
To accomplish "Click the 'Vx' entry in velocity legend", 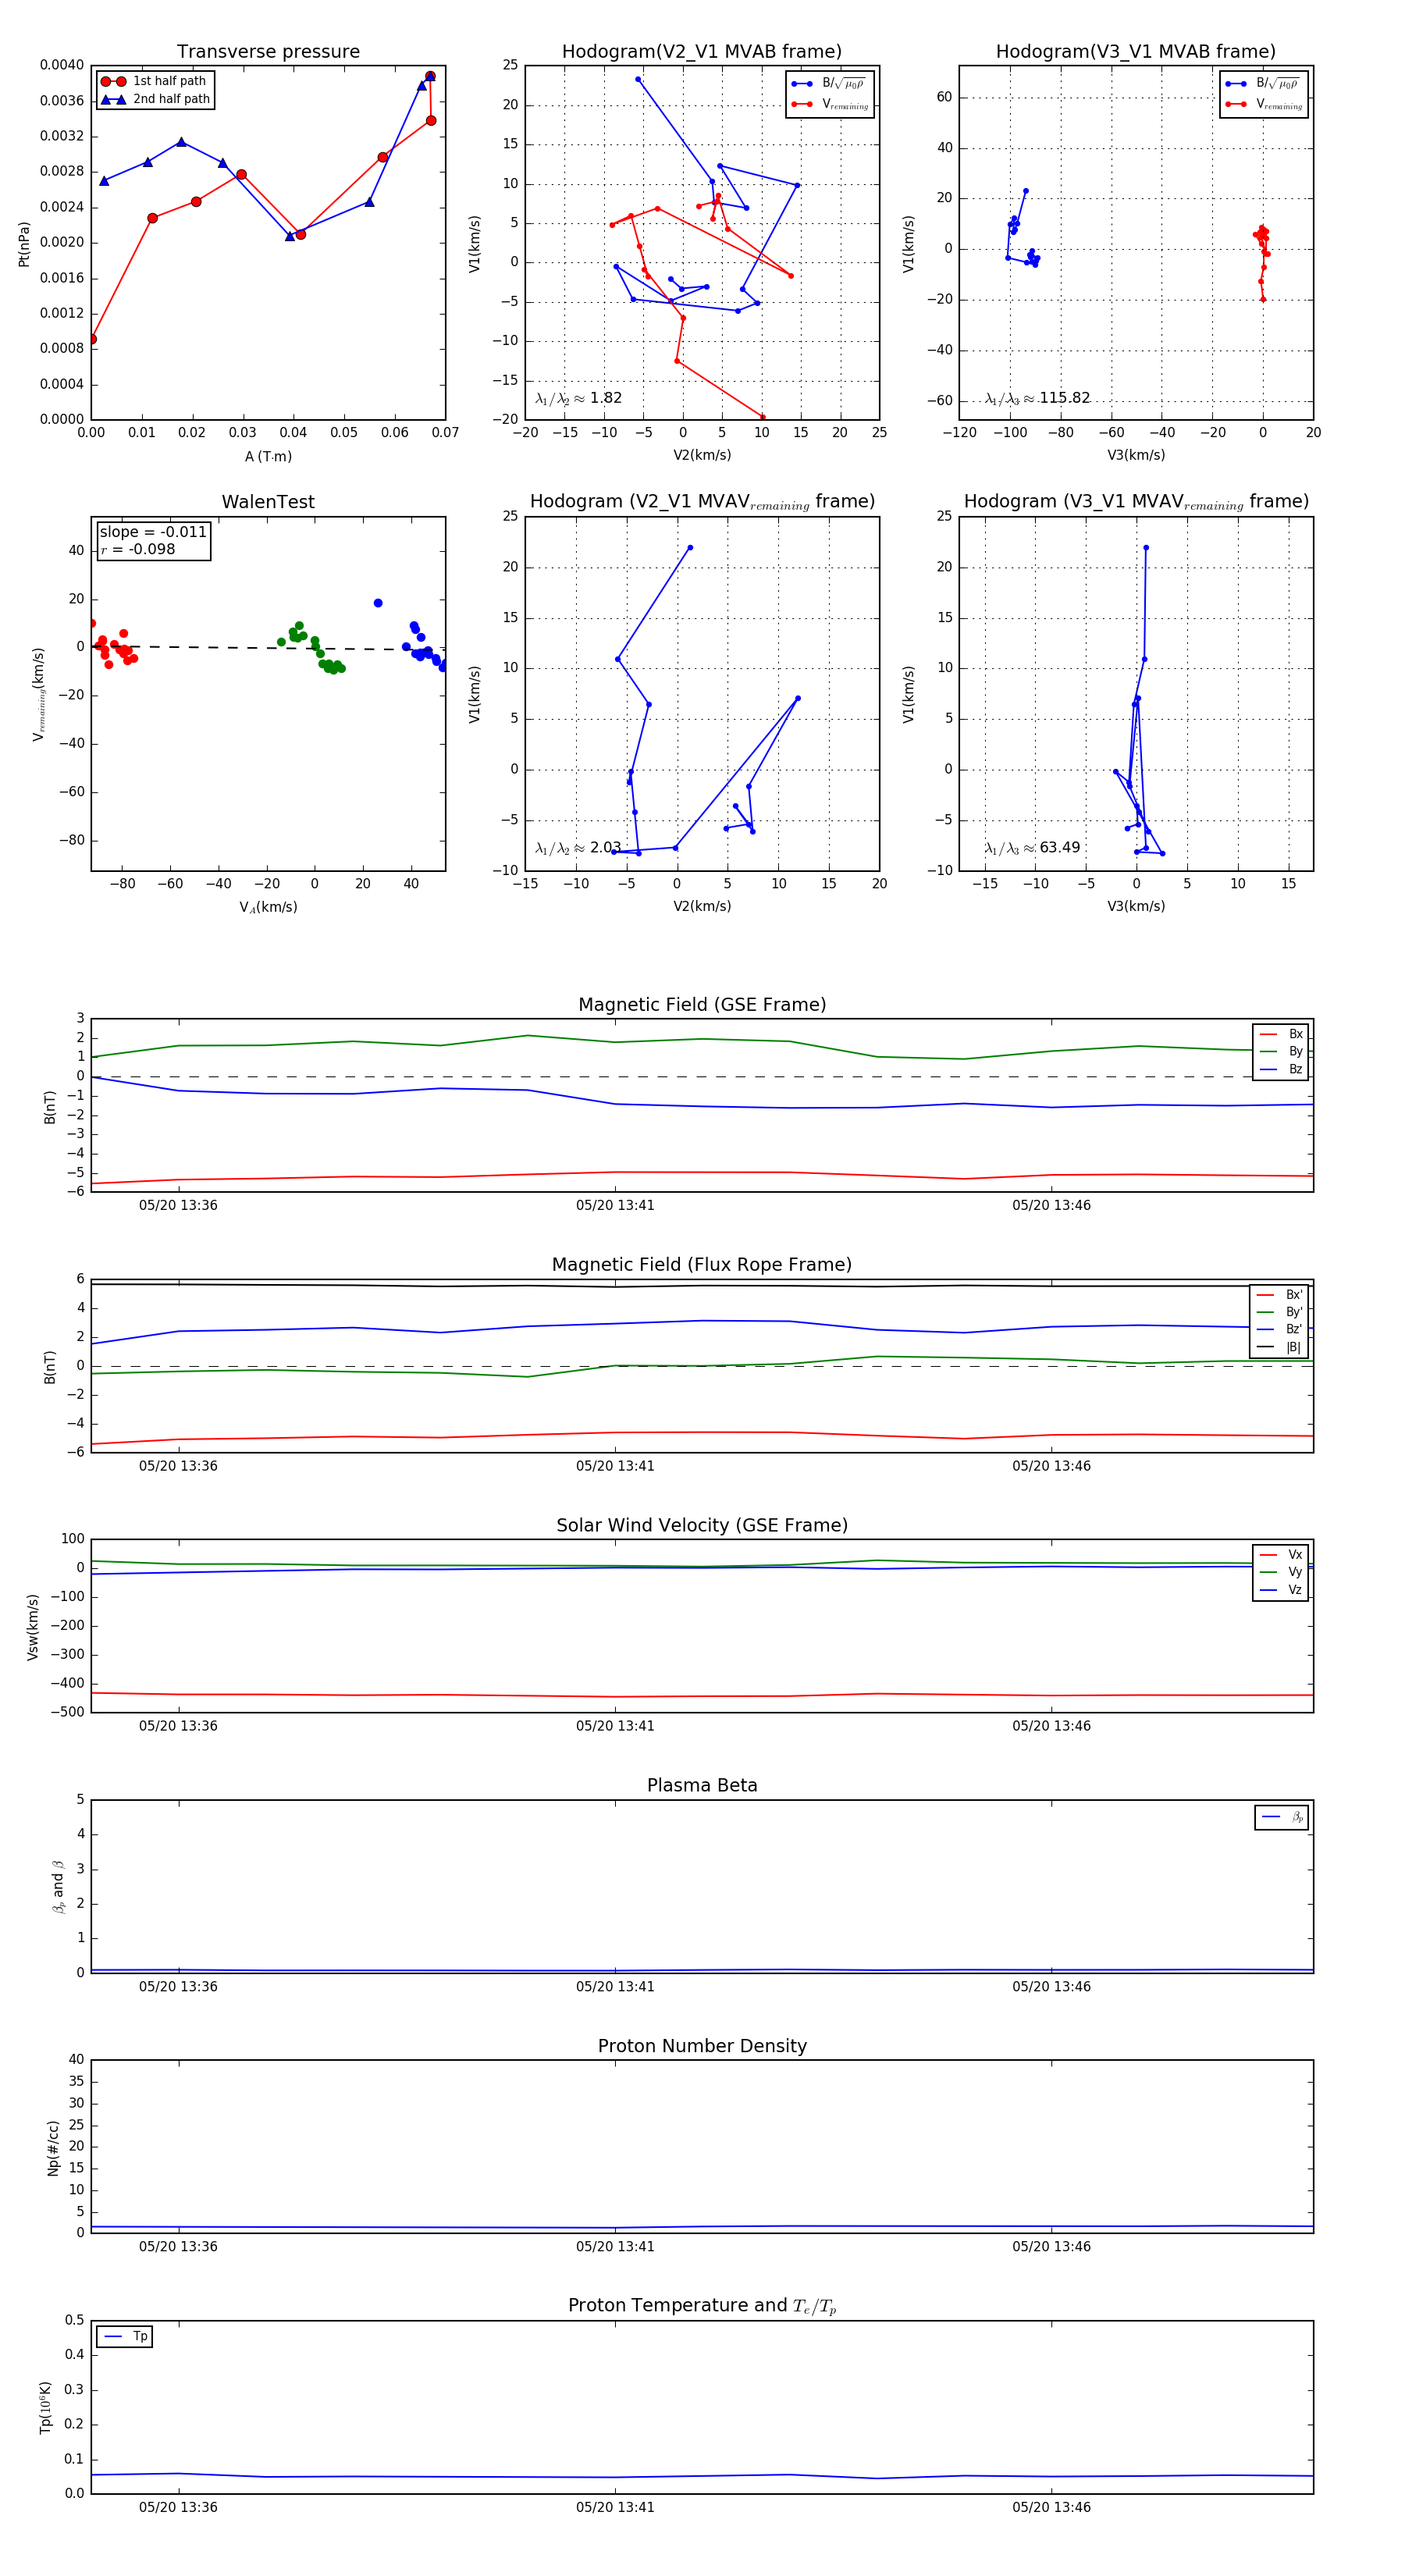I will (x=1281, y=1555).
